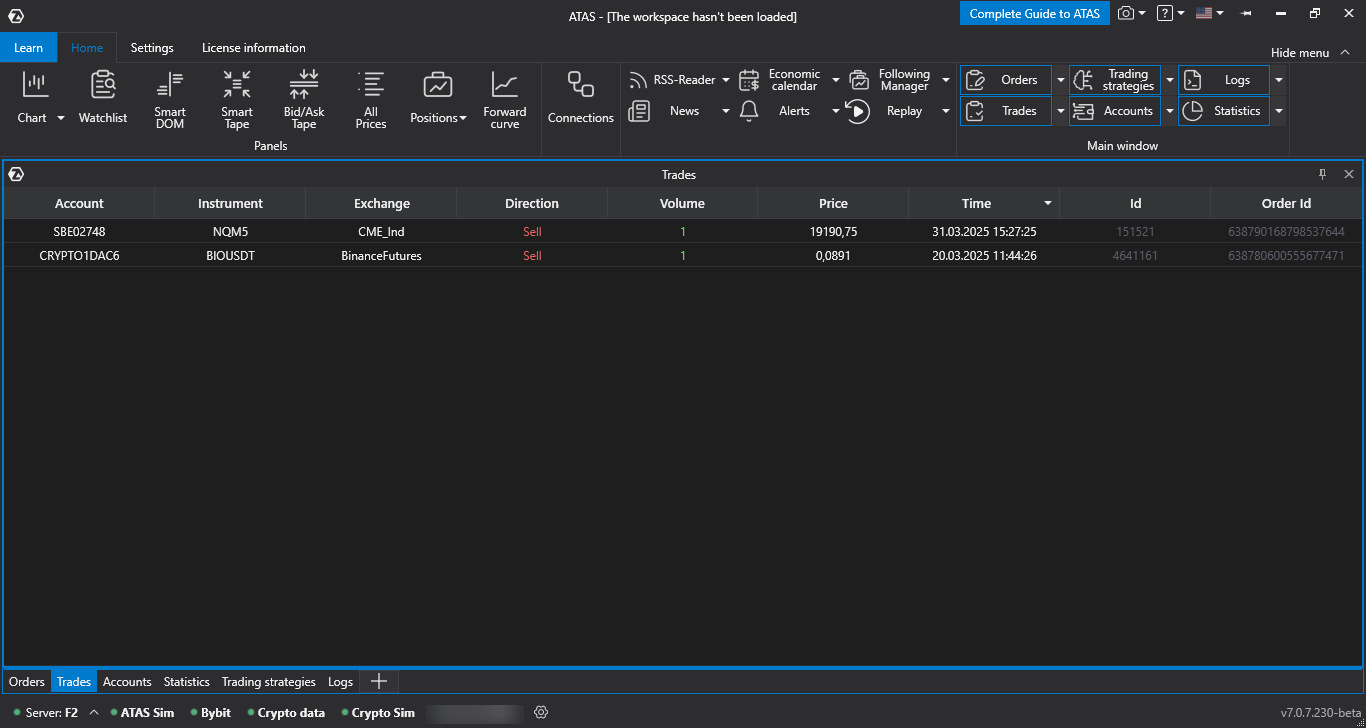
Task: Open the All Prices panel
Action: [x=371, y=99]
